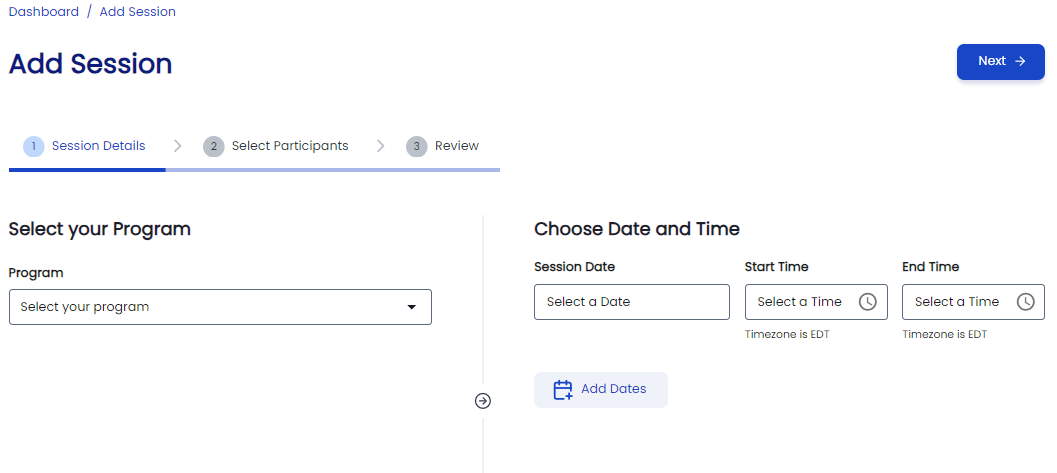Click the calendar icon in Add Dates
This screenshot has width=1057, height=473.
pyautogui.click(x=563, y=390)
